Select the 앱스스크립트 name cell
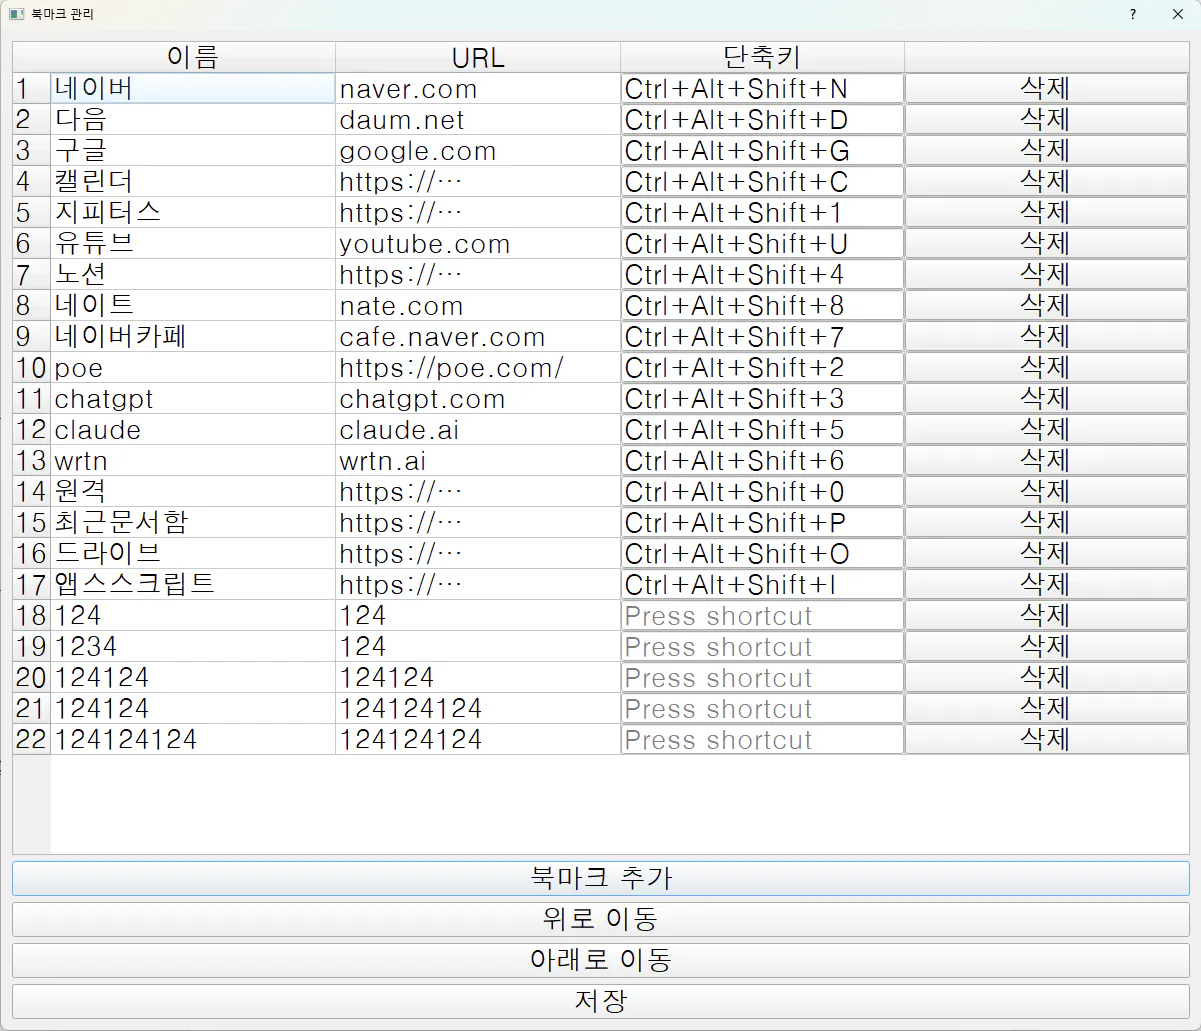The width and height of the screenshot is (1201, 1031). (193, 584)
